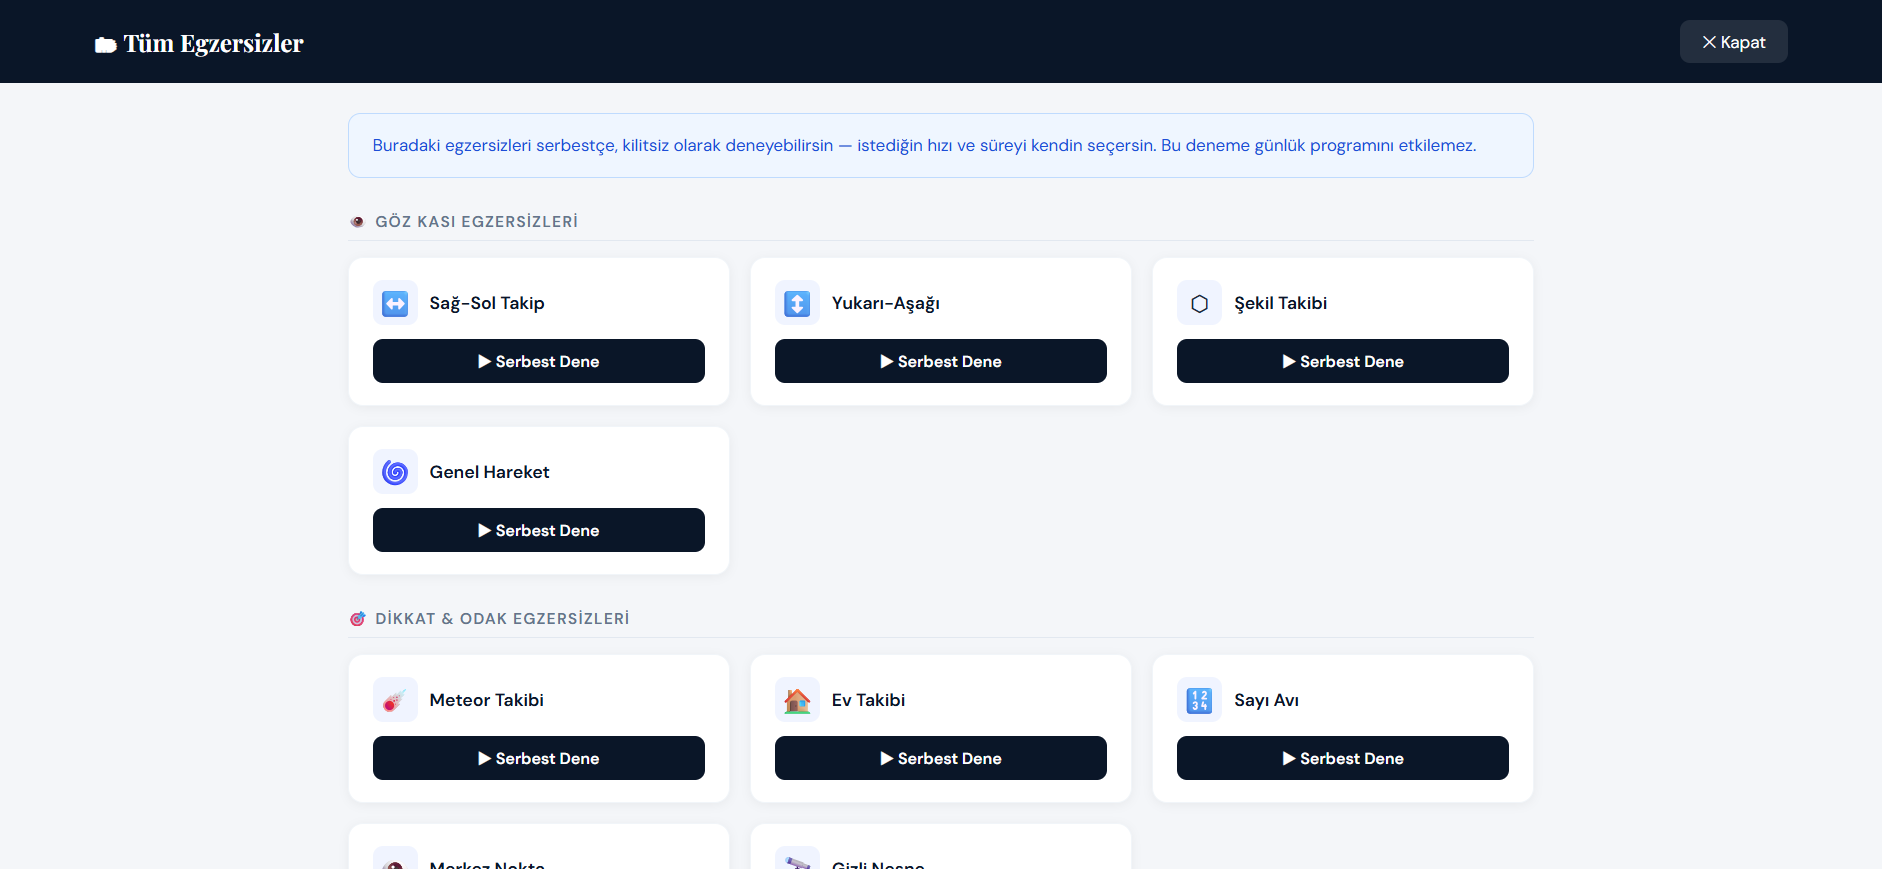This screenshot has width=1882, height=869.
Task: Start Serbest Dene for Sağ-Sol Takip
Action: pyautogui.click(x=539, y=361)
